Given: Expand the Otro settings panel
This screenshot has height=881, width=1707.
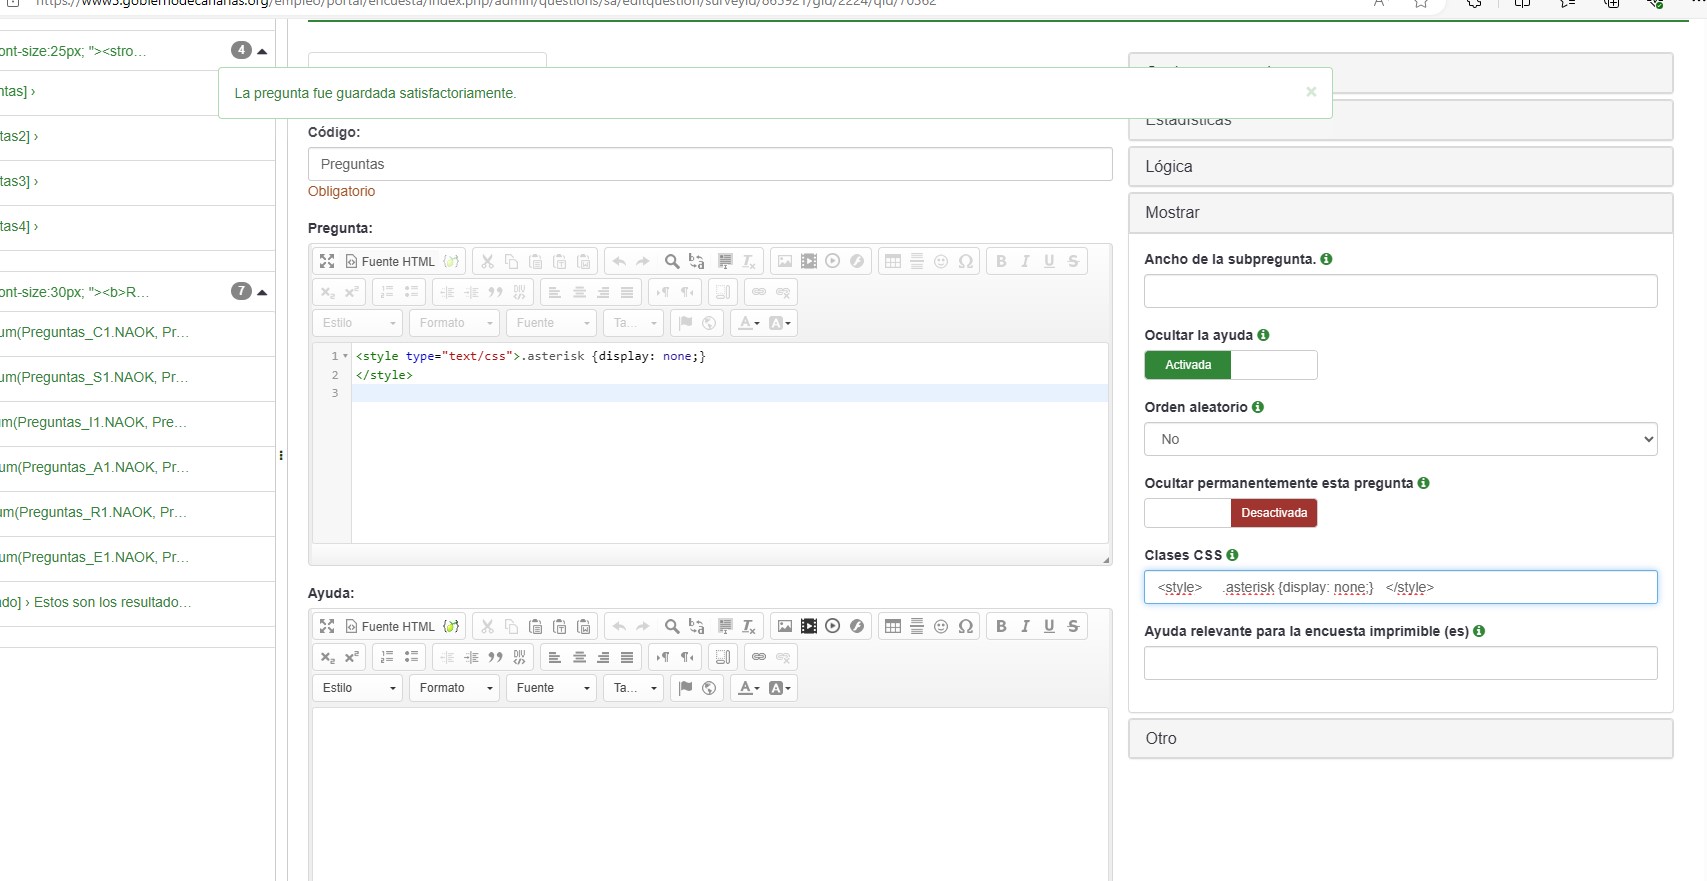Looking at the screenshot, I should (1400, 738).
